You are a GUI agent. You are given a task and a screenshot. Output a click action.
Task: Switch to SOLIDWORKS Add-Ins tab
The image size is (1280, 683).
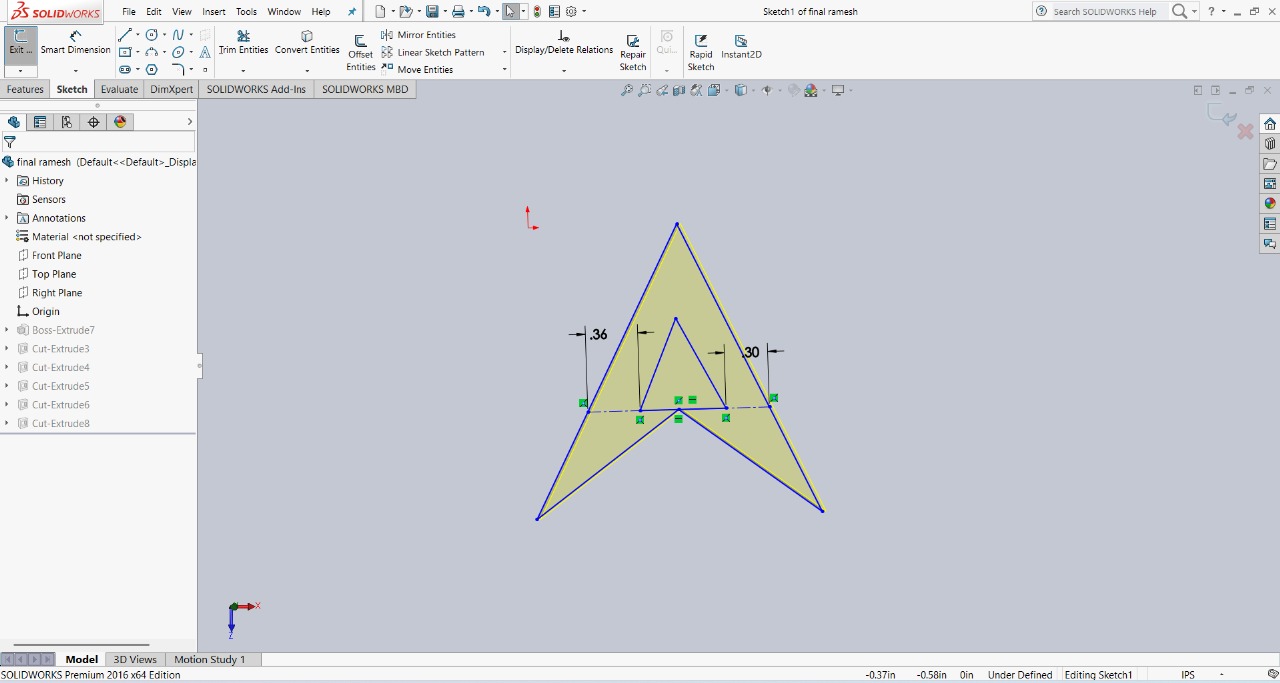pyautogui.click(x=256, y=89)
